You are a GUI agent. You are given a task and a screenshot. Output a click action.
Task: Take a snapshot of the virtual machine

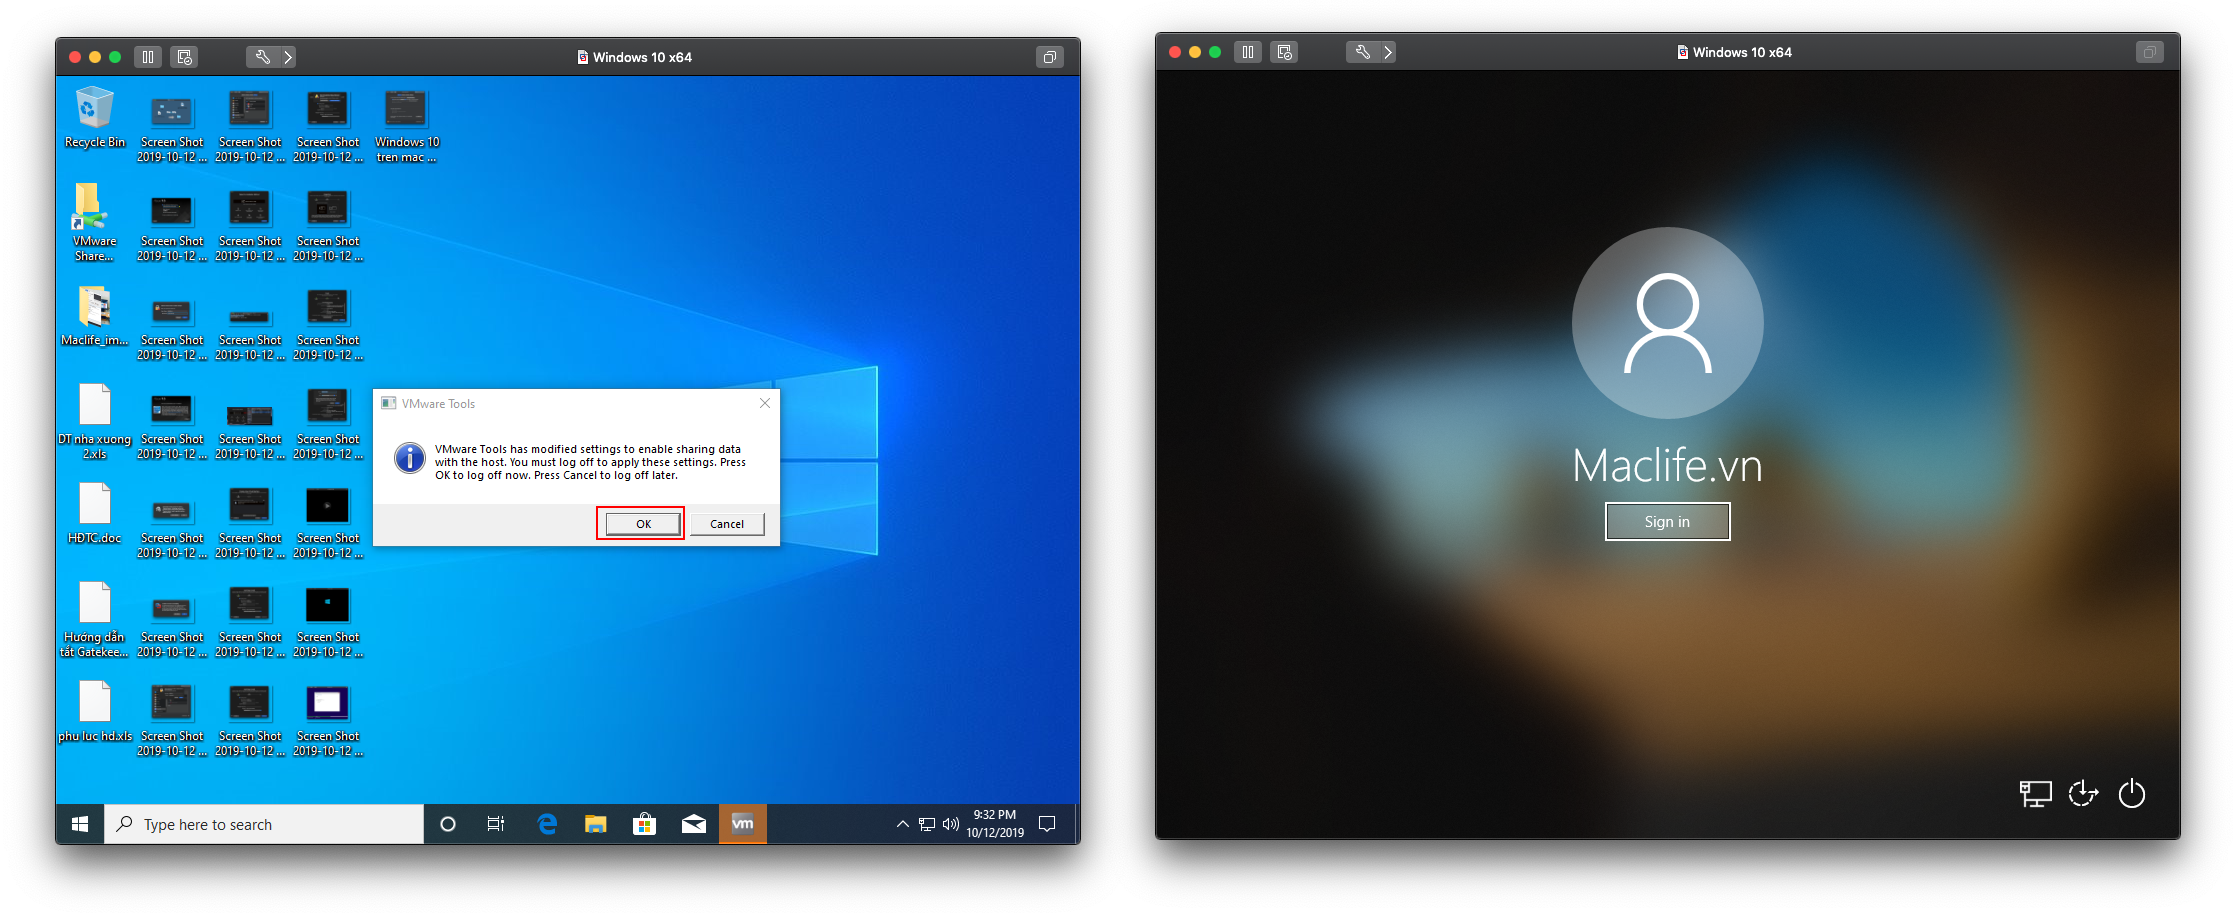pos(183,57)
